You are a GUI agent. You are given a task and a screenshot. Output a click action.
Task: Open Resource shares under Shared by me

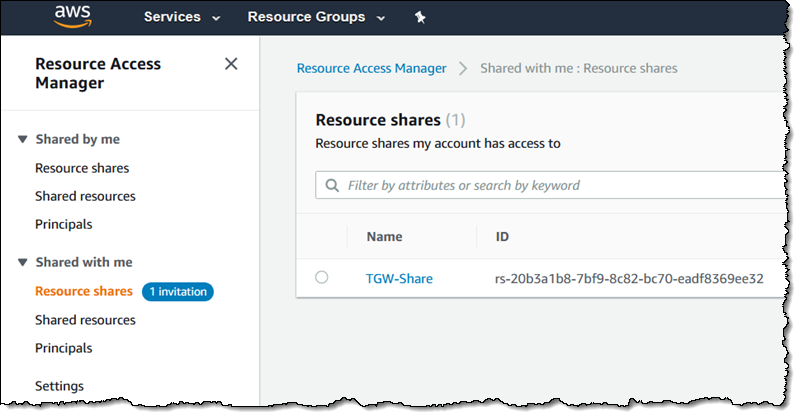coord(82,168)
